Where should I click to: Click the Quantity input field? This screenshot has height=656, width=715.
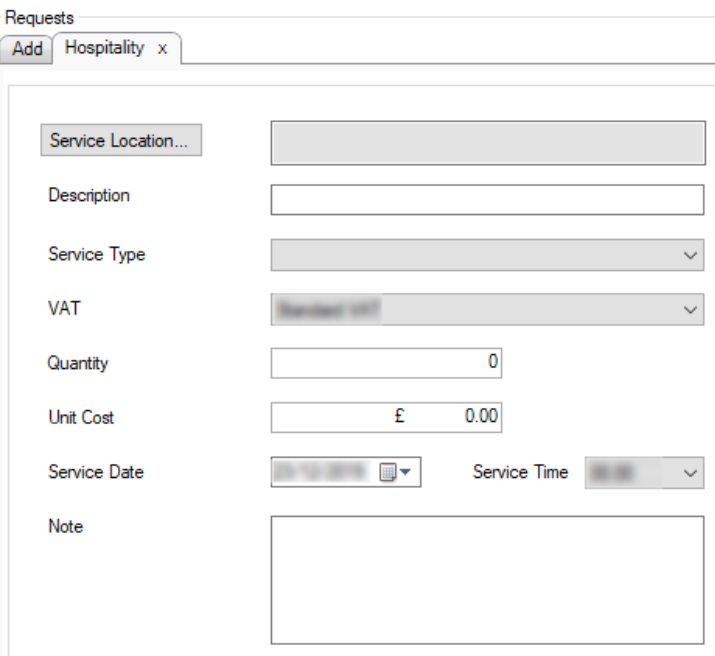coord(386,363)
